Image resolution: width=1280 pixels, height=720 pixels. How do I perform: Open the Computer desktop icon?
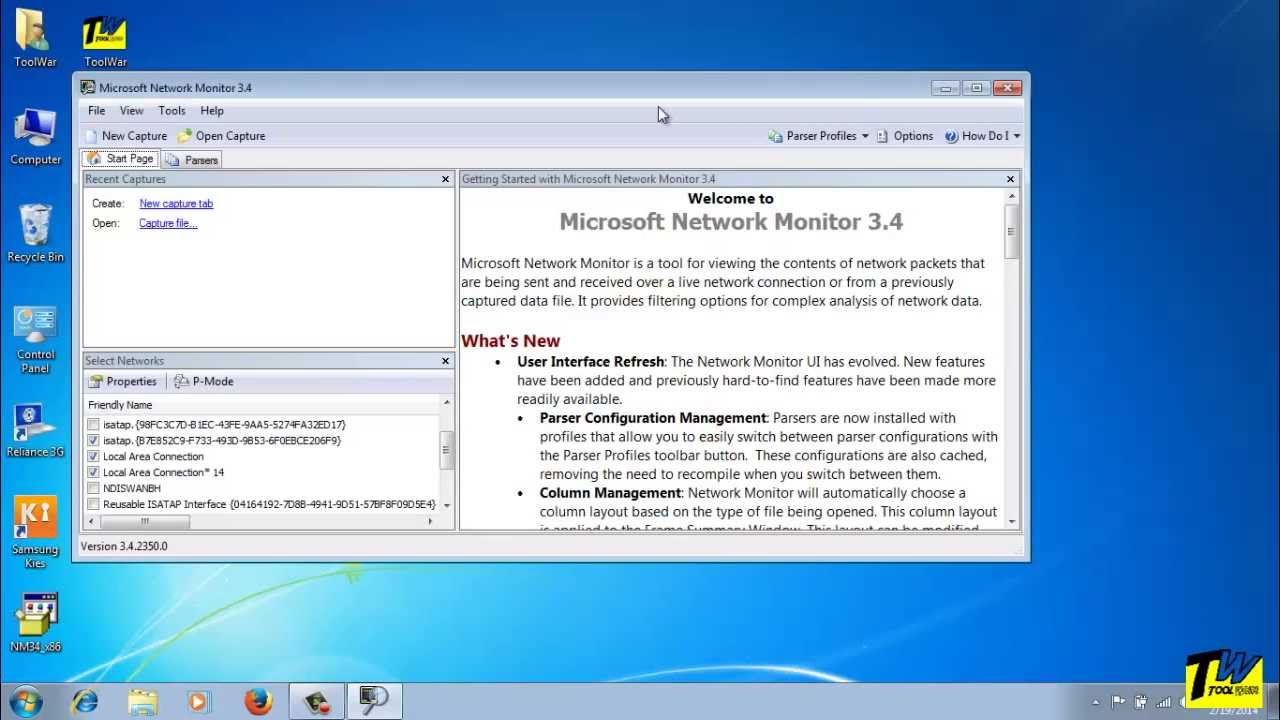pos(36,137)
